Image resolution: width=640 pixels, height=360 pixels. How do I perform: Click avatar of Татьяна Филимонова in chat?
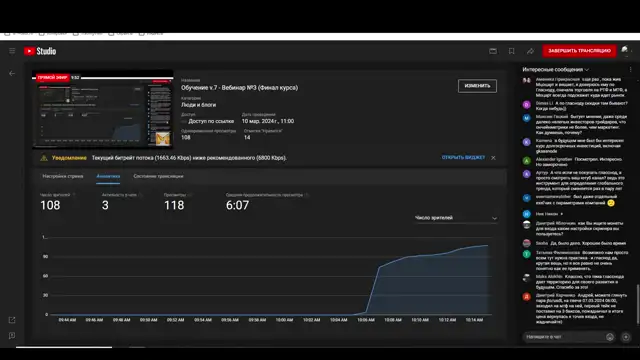527,254
